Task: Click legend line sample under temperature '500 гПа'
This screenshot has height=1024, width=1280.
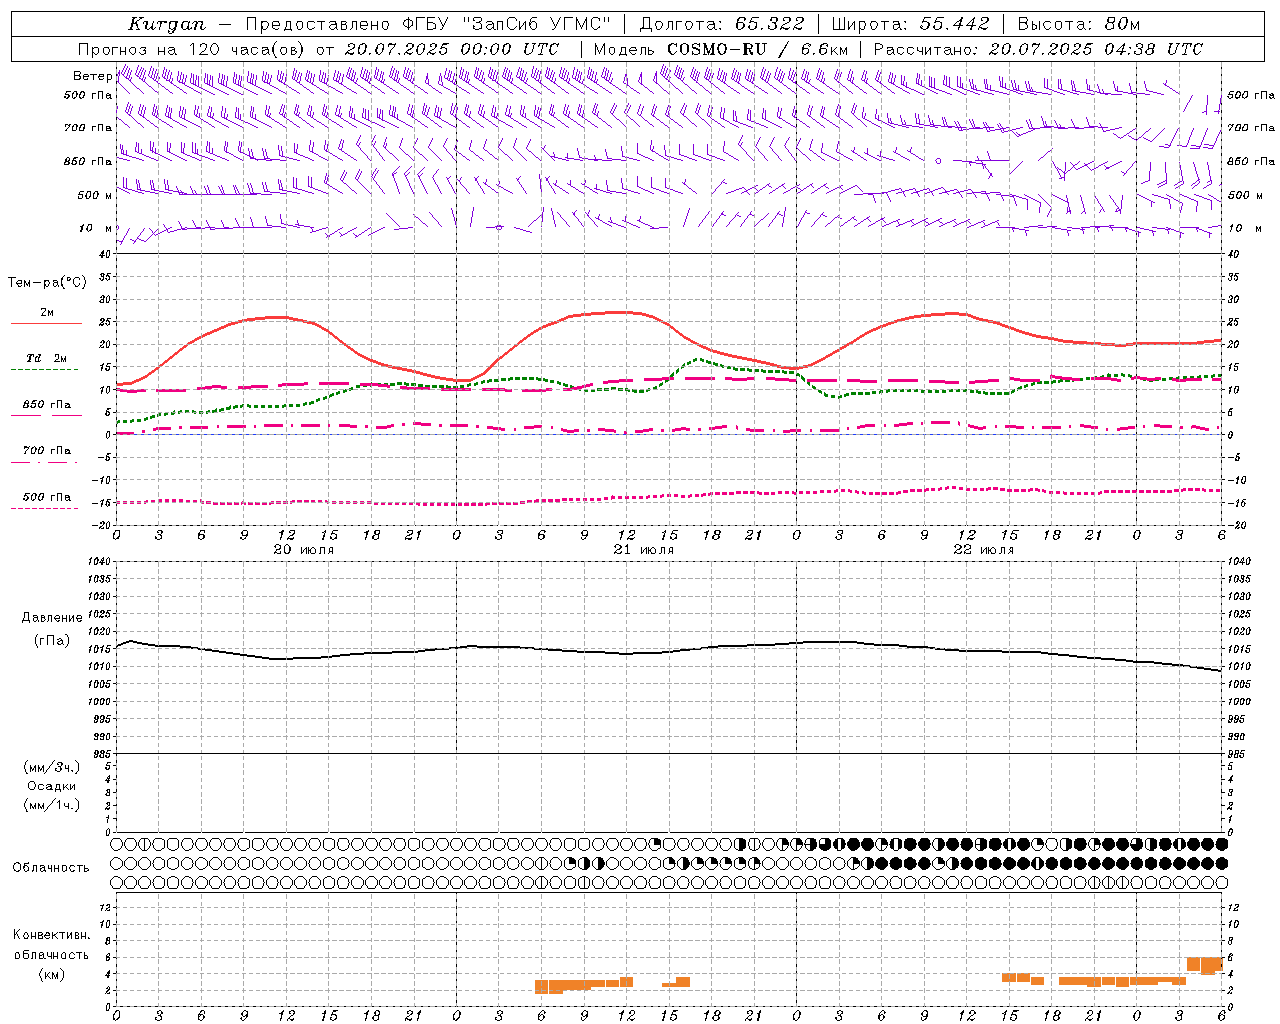Action: 44,508
